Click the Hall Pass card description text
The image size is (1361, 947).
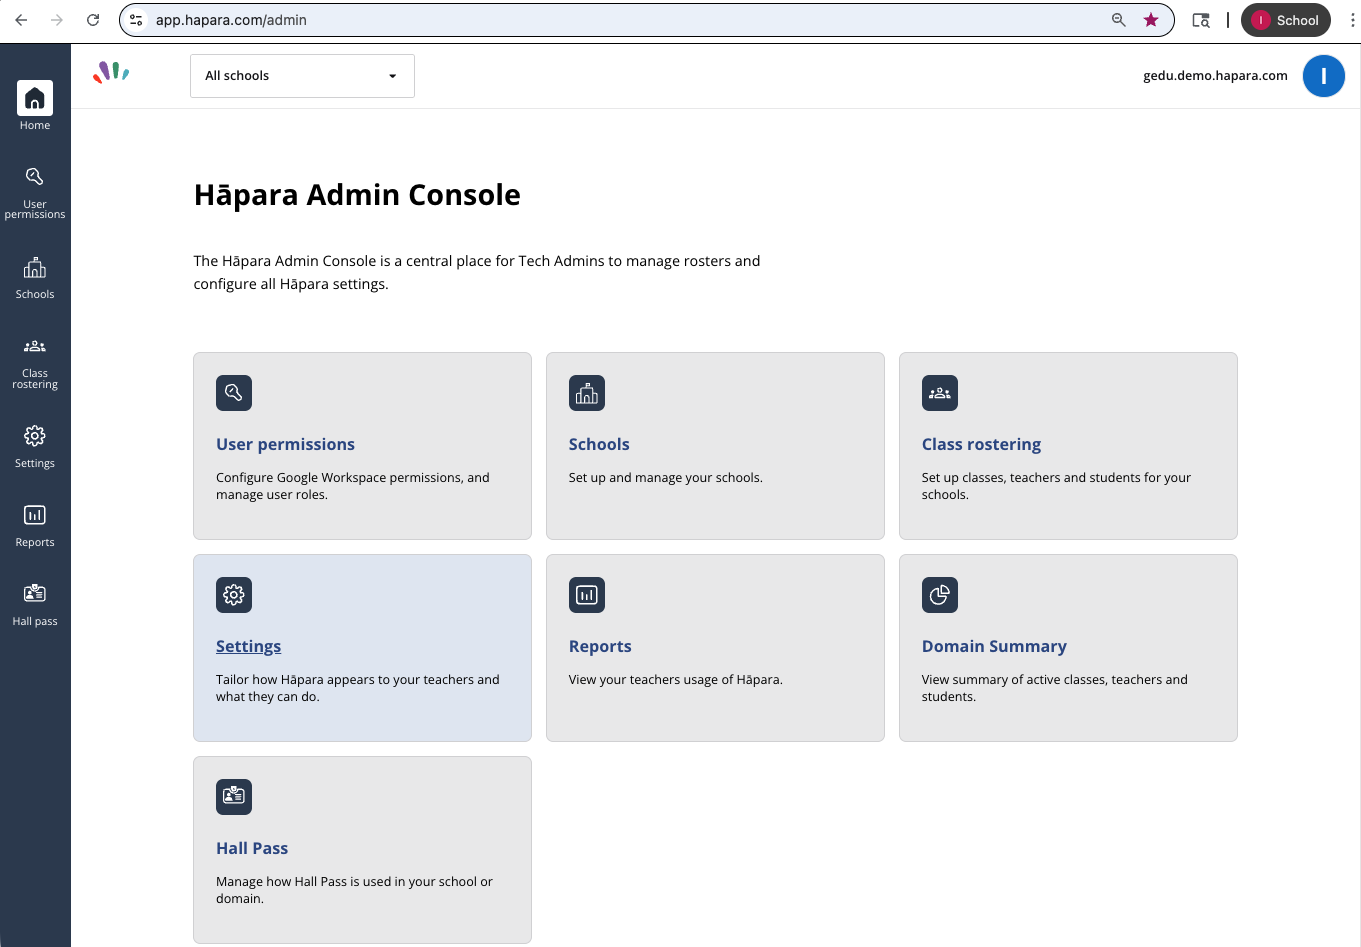pos(354,890)
